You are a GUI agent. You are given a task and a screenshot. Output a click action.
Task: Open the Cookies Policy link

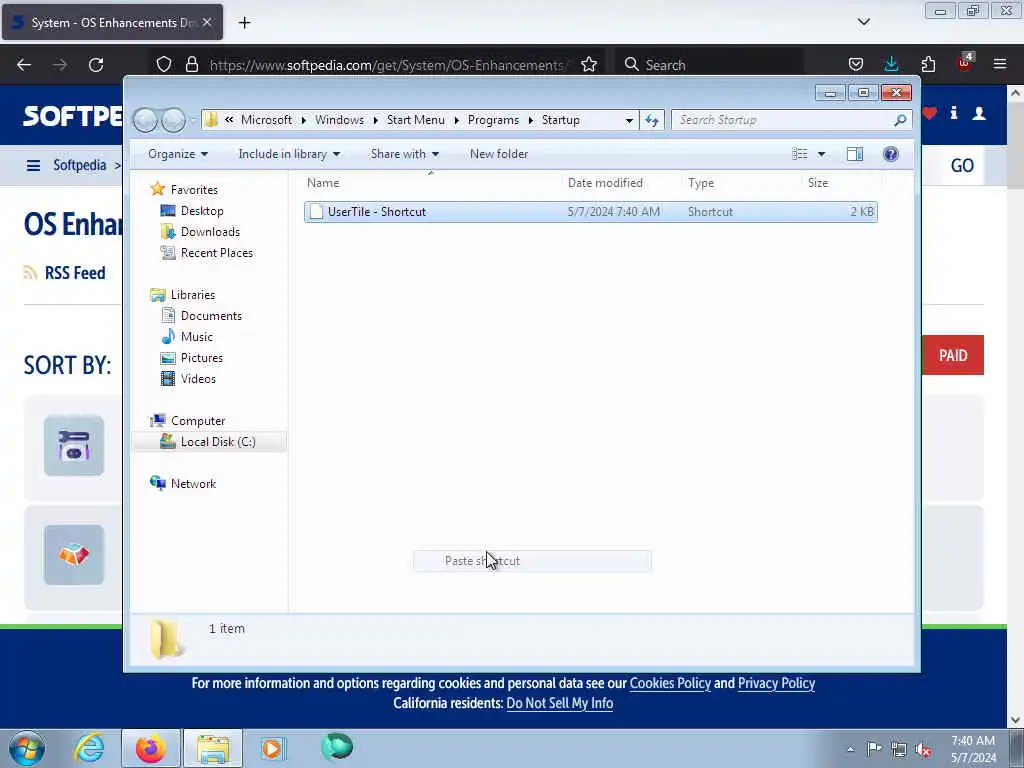click(670, 684)
